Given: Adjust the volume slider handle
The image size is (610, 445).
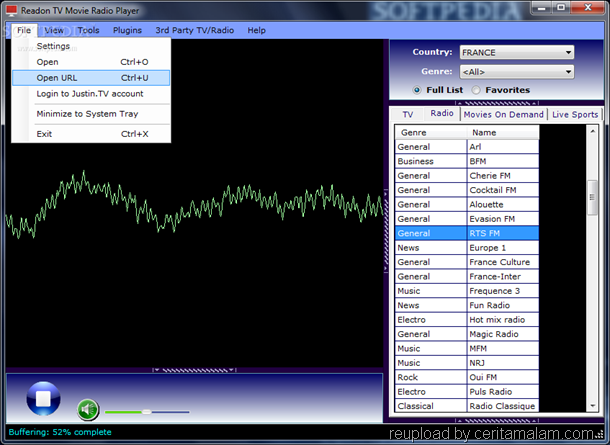Looking at the screenshot, I should click(x=147, y=411).
